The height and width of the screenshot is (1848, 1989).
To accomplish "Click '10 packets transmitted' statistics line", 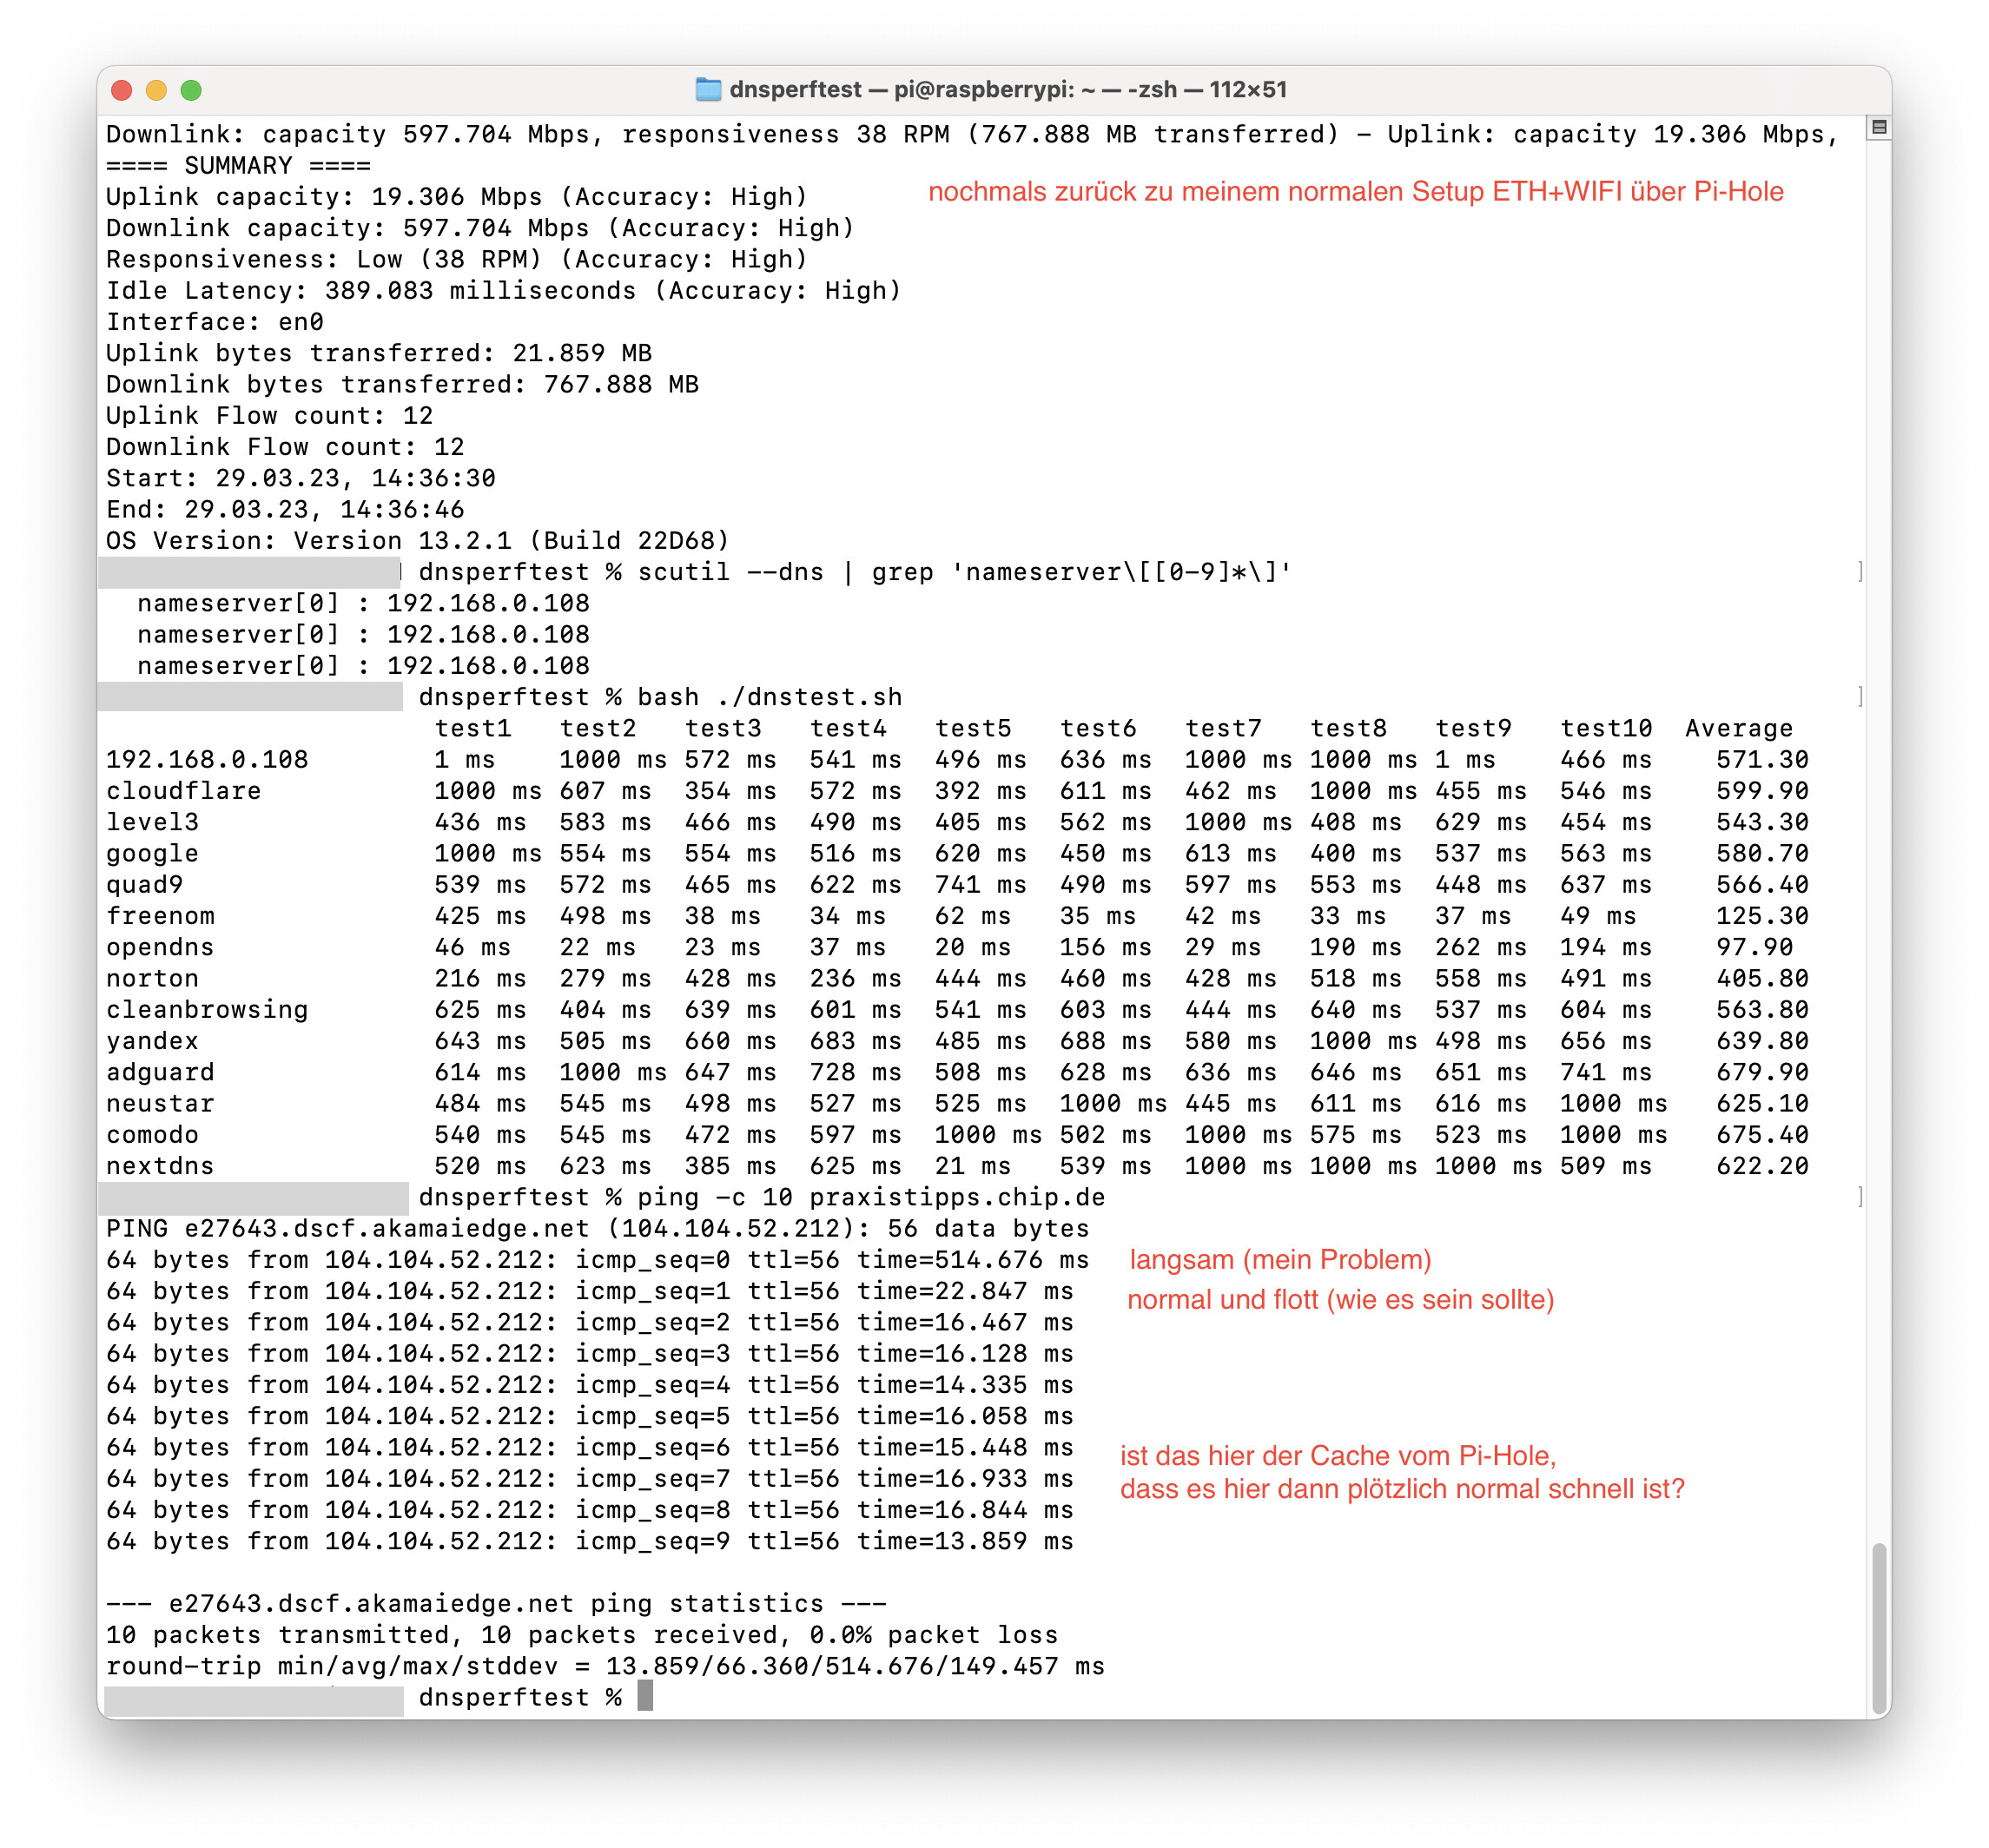I will tap(581, 1634).
